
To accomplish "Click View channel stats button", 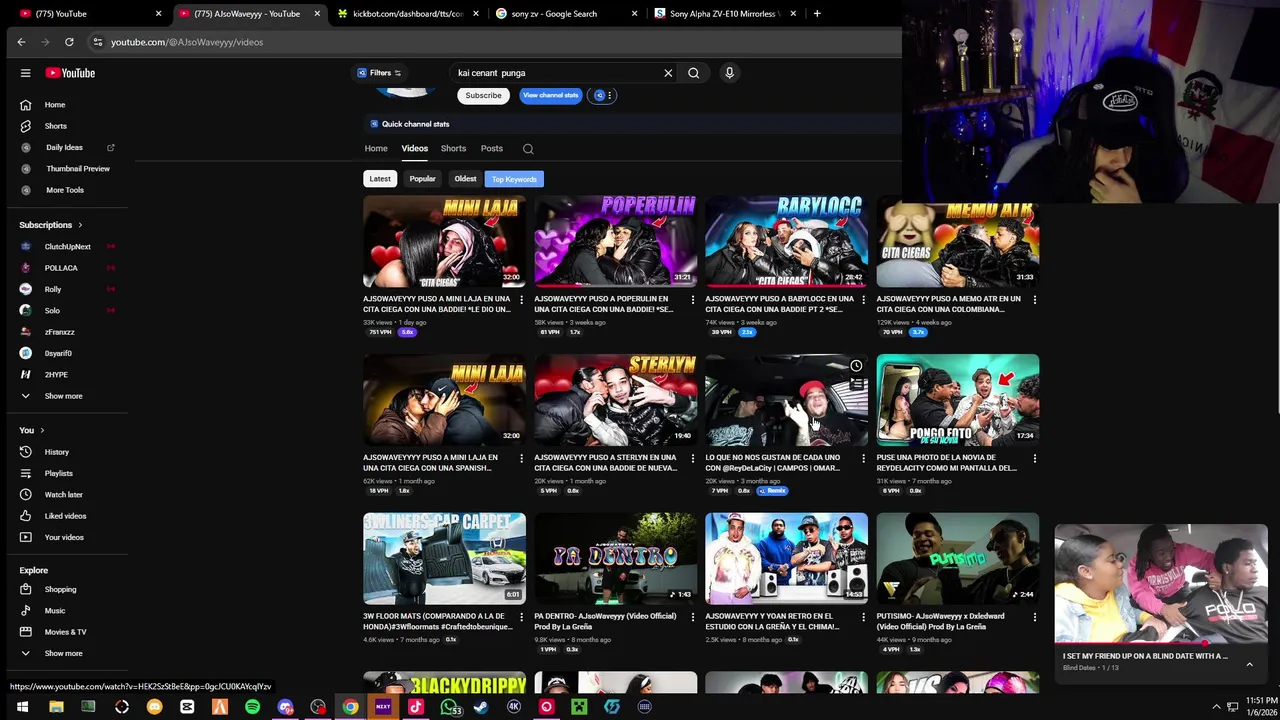I will click(x=550, y=95).
